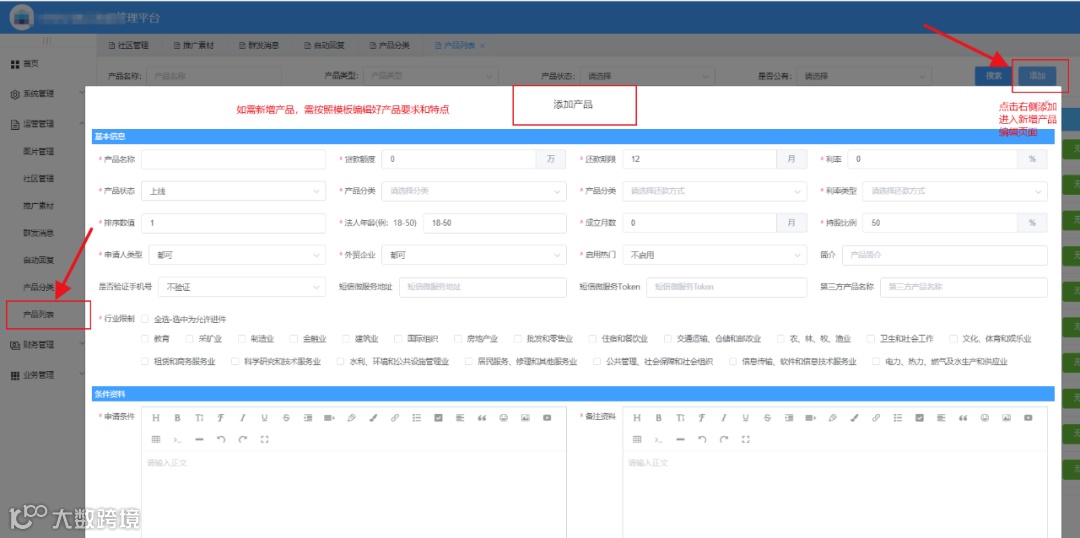
Task: Check the 租赁和商务服务业 checkbox
Action: click(x=145, y=361)
